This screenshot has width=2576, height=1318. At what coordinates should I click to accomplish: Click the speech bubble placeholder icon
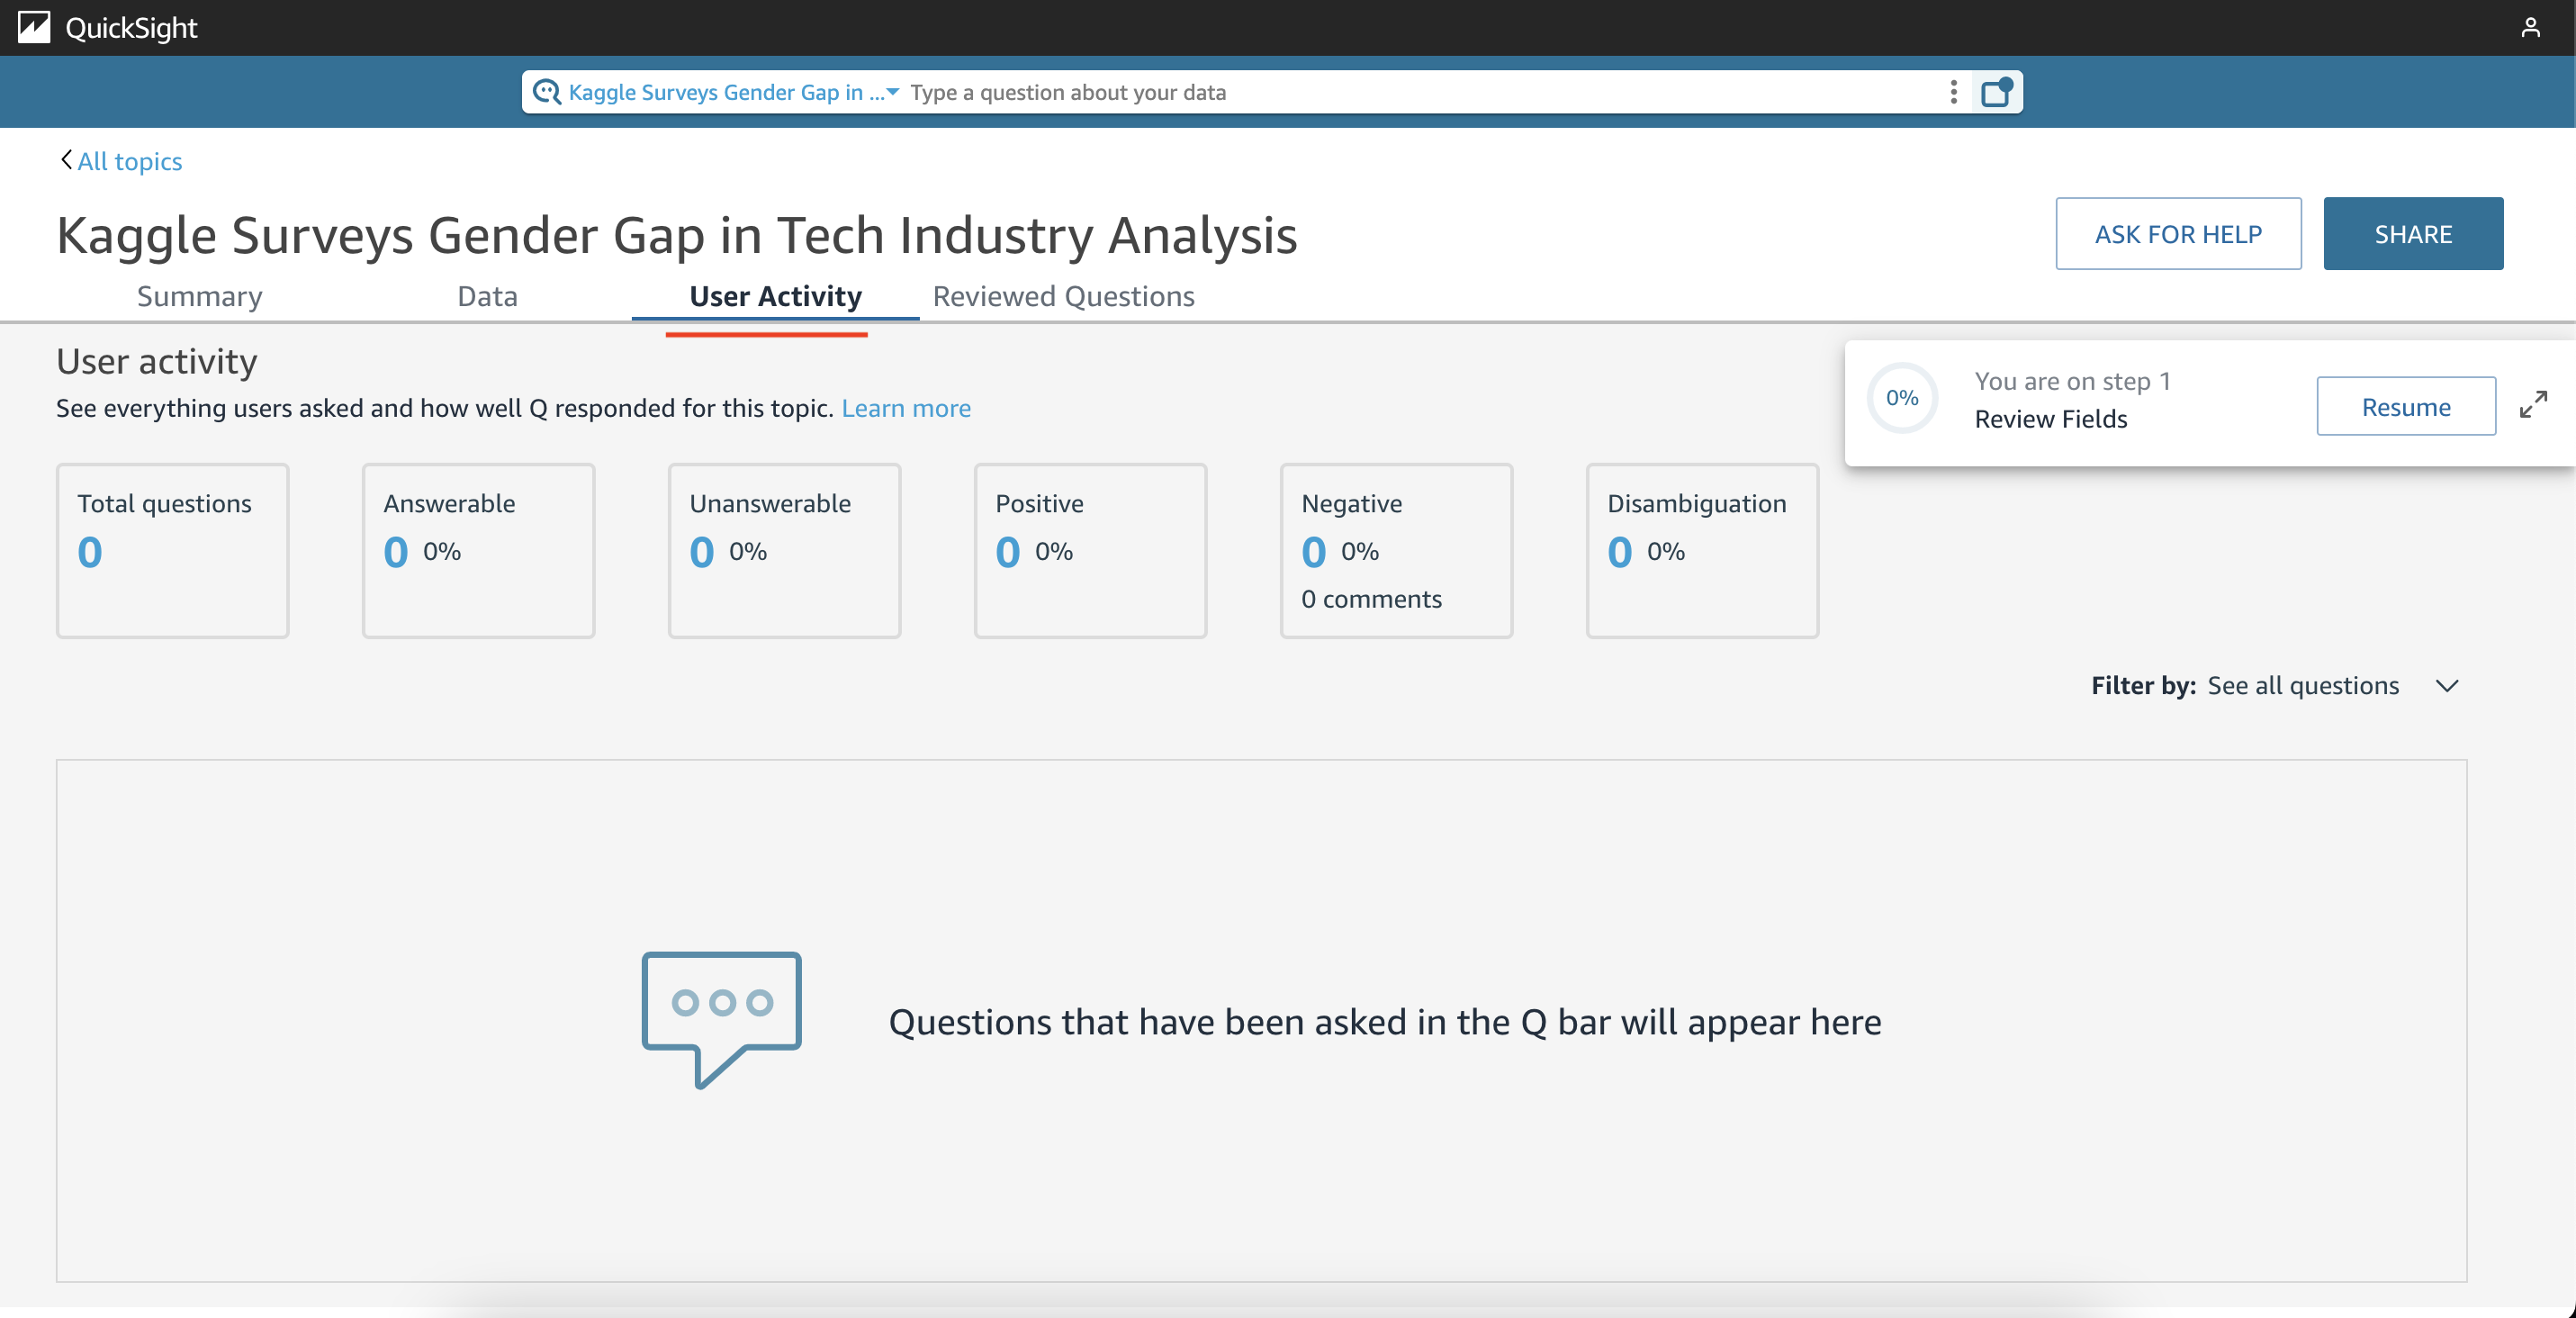point(721,1020)
